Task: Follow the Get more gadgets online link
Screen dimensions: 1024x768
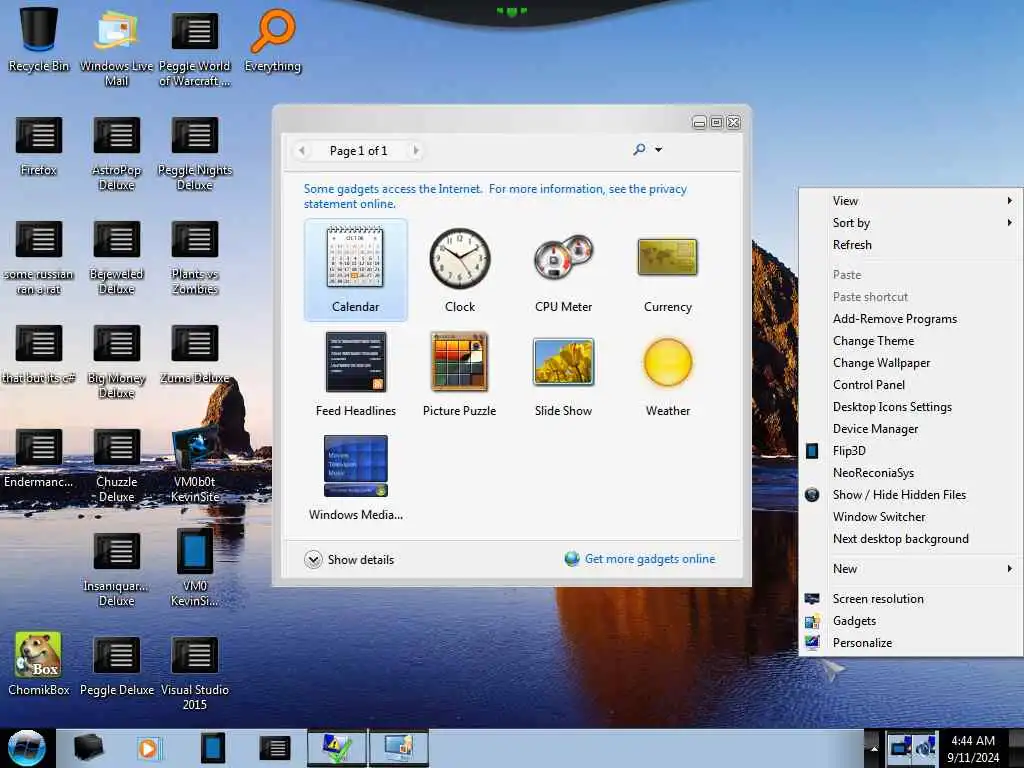Action: [x=650, y=559]
